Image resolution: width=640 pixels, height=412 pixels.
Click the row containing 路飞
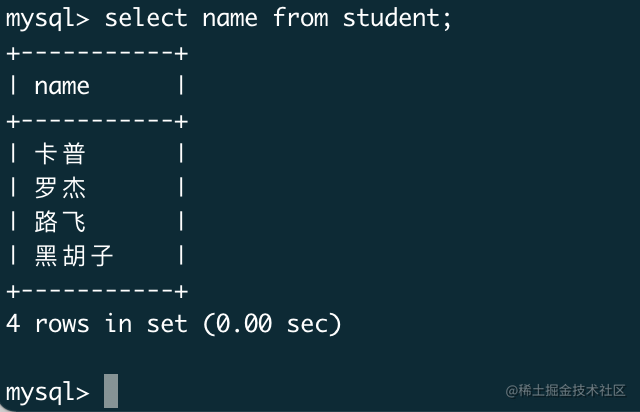pyautogui.click(x=97, y=222)
